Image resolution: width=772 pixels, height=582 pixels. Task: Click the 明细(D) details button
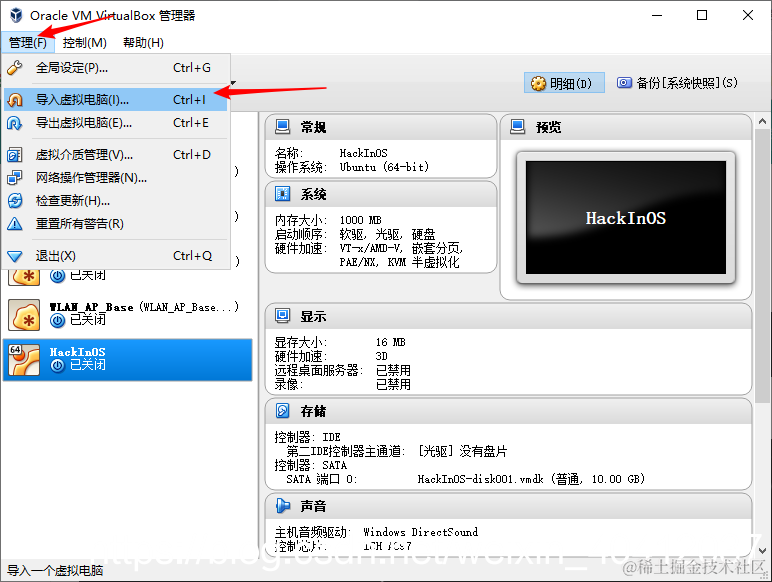(564, 83)
